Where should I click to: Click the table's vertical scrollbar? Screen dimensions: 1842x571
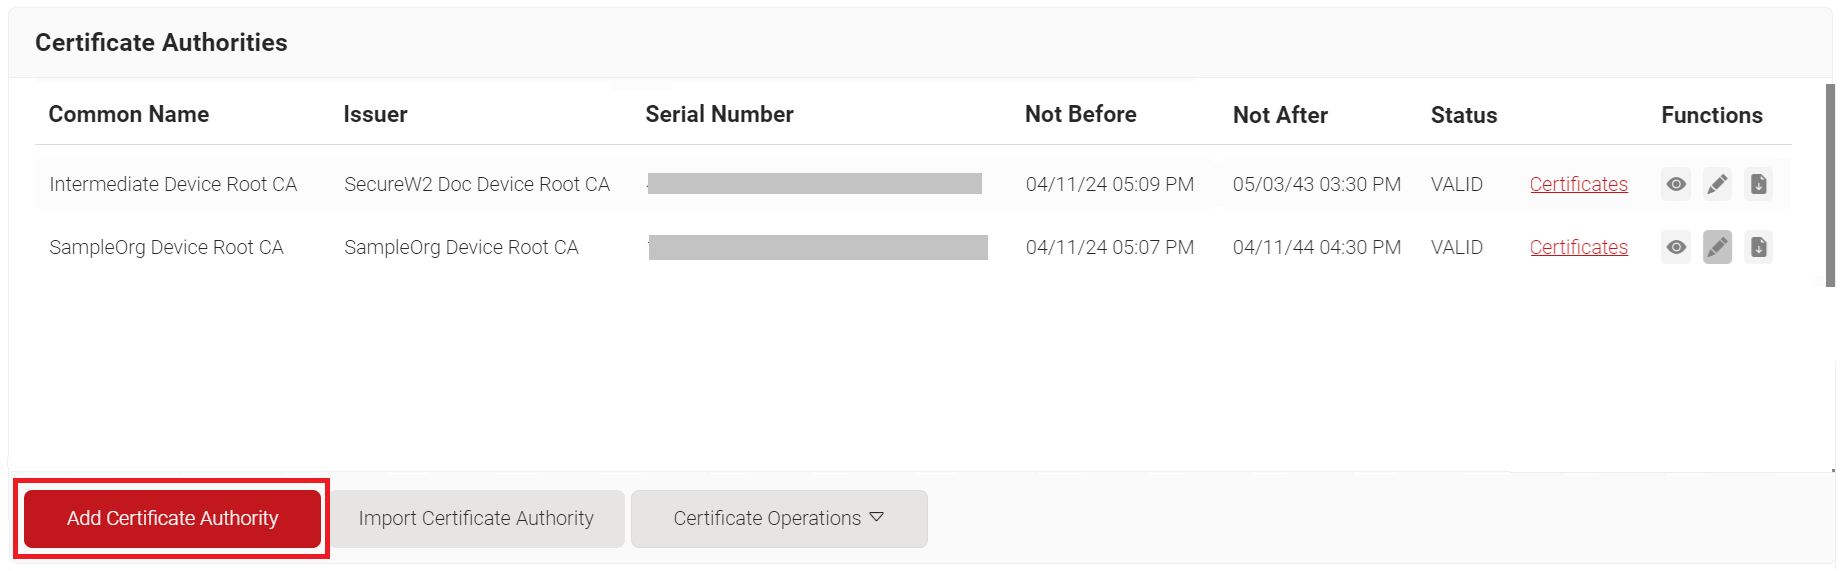point(1830,185)
